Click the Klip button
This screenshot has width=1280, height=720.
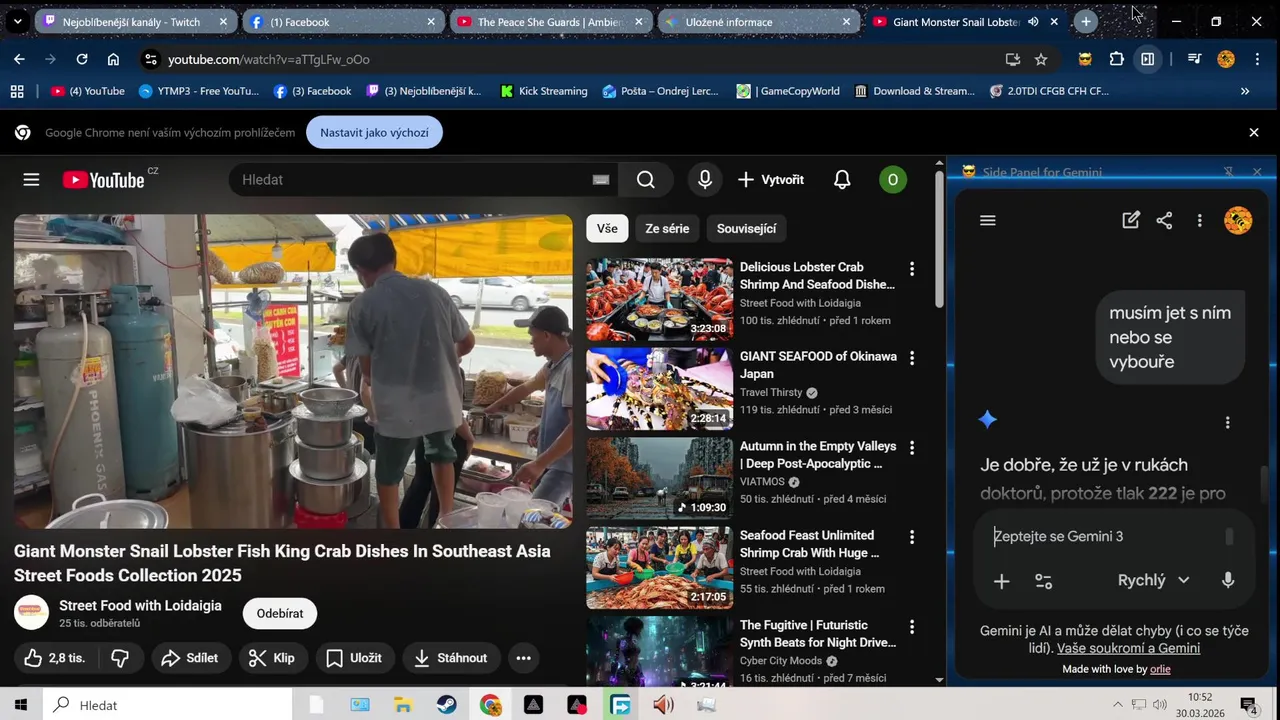pyautogui.click(x=272, y=658)
